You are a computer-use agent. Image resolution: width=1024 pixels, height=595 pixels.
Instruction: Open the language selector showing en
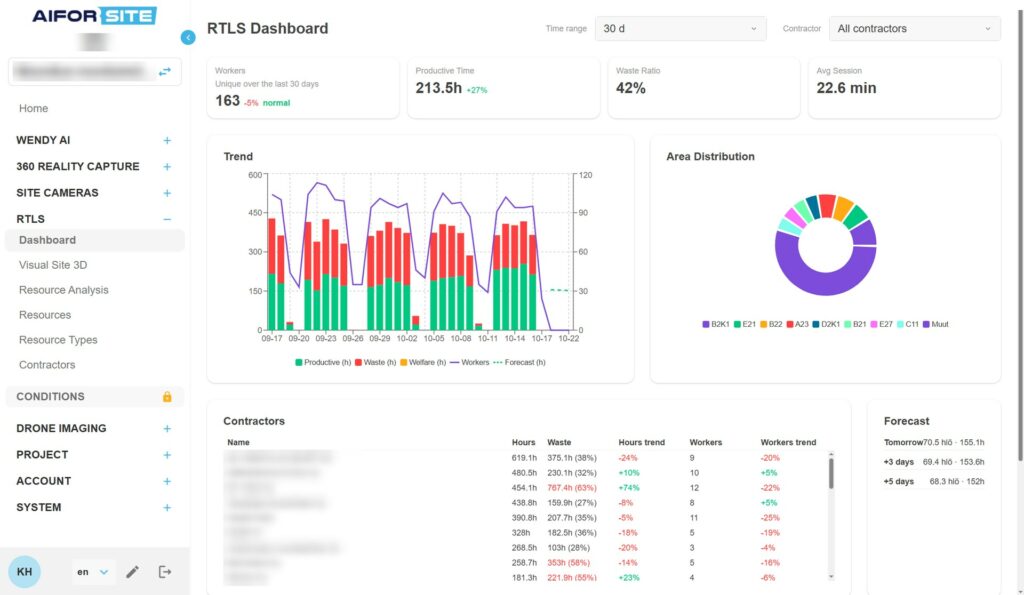point(93,572)
